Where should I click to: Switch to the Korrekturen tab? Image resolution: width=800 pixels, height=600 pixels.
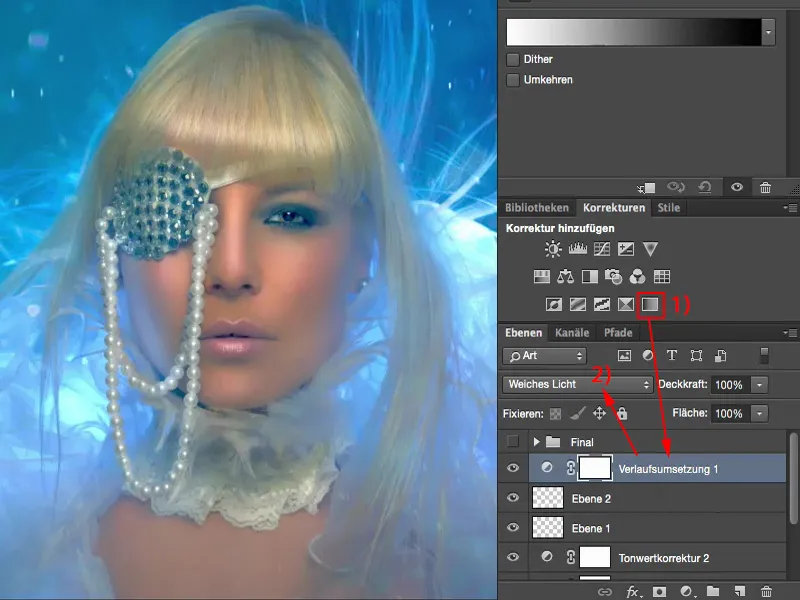point(614,208)
